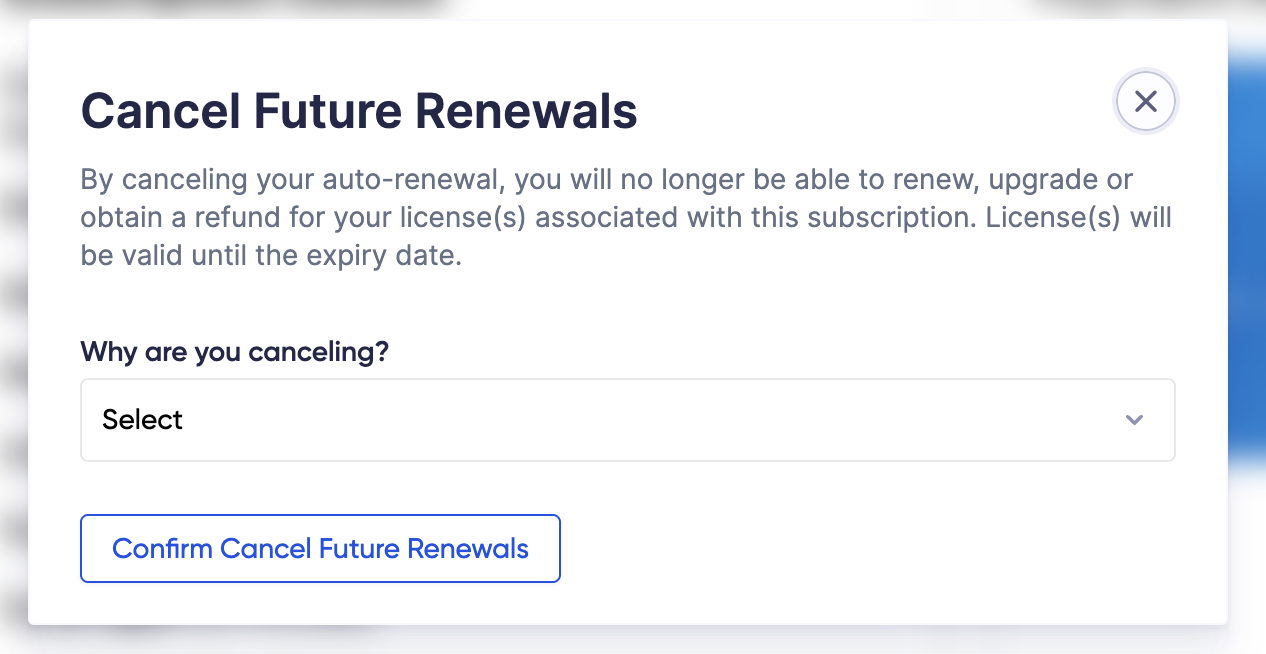Close the Cancel Future Renewals dialog
This screenshot has width=1266, height=654.
tap(1146, 101)
